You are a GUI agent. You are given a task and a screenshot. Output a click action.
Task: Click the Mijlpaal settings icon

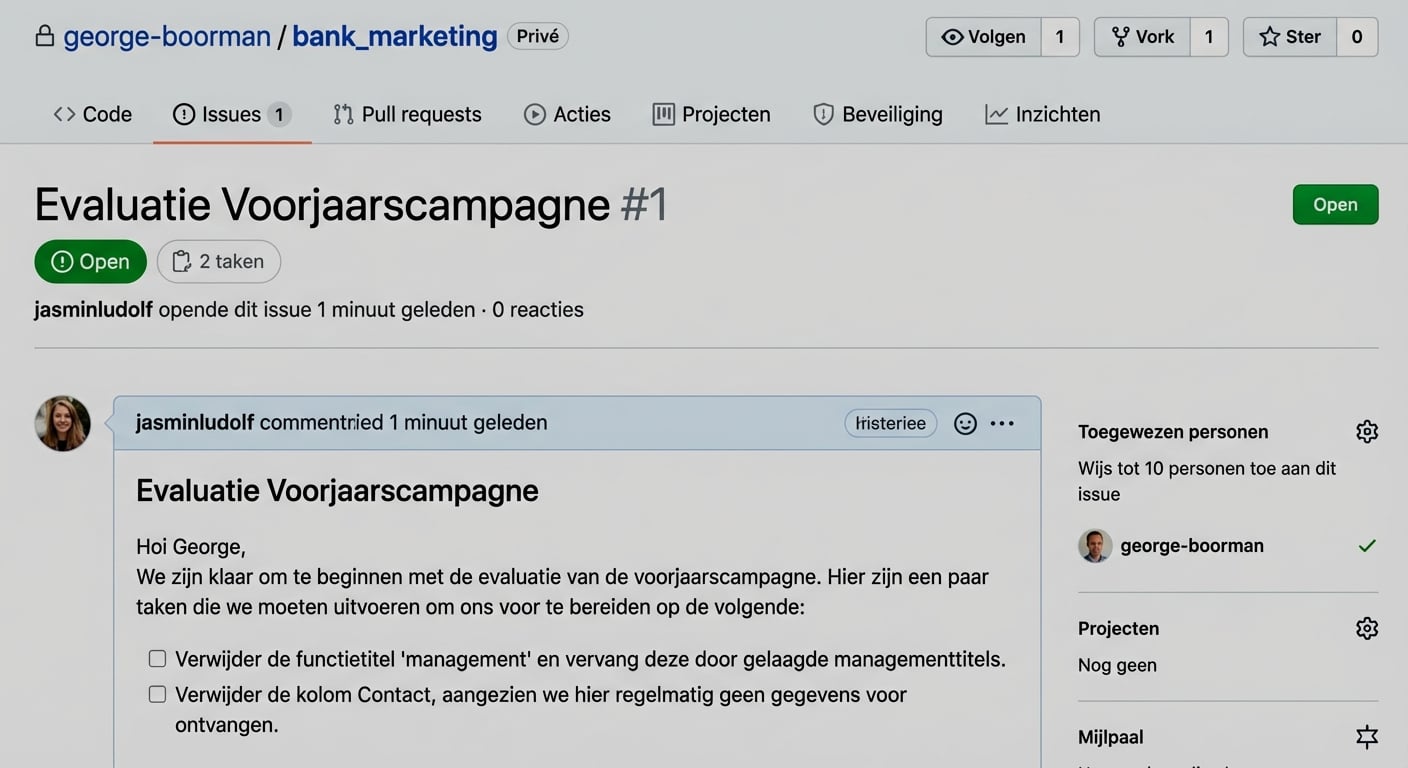pos(1366,737)
